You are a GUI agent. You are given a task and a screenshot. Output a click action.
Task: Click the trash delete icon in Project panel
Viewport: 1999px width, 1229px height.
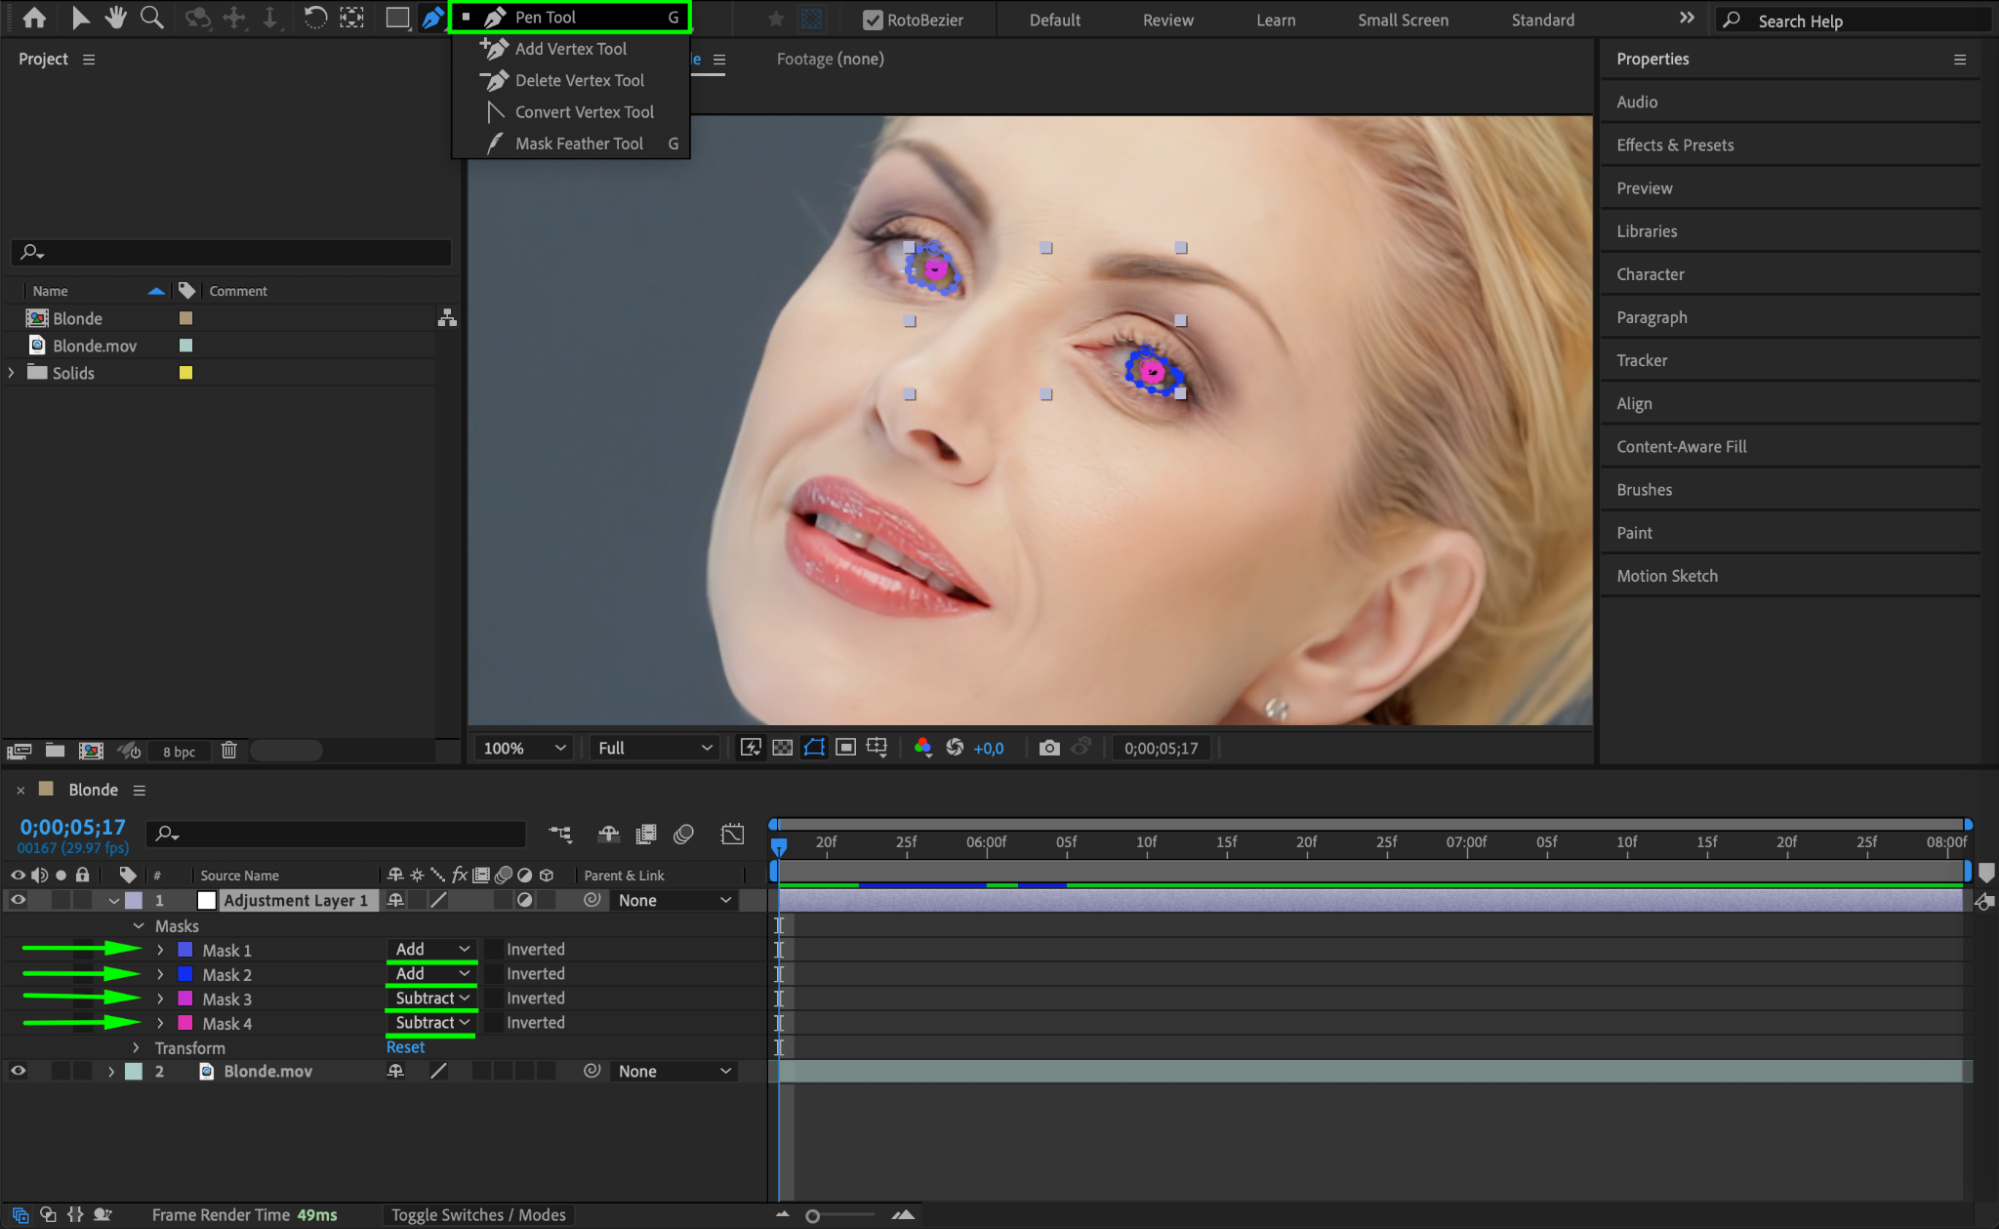click(x=229, y=750)
